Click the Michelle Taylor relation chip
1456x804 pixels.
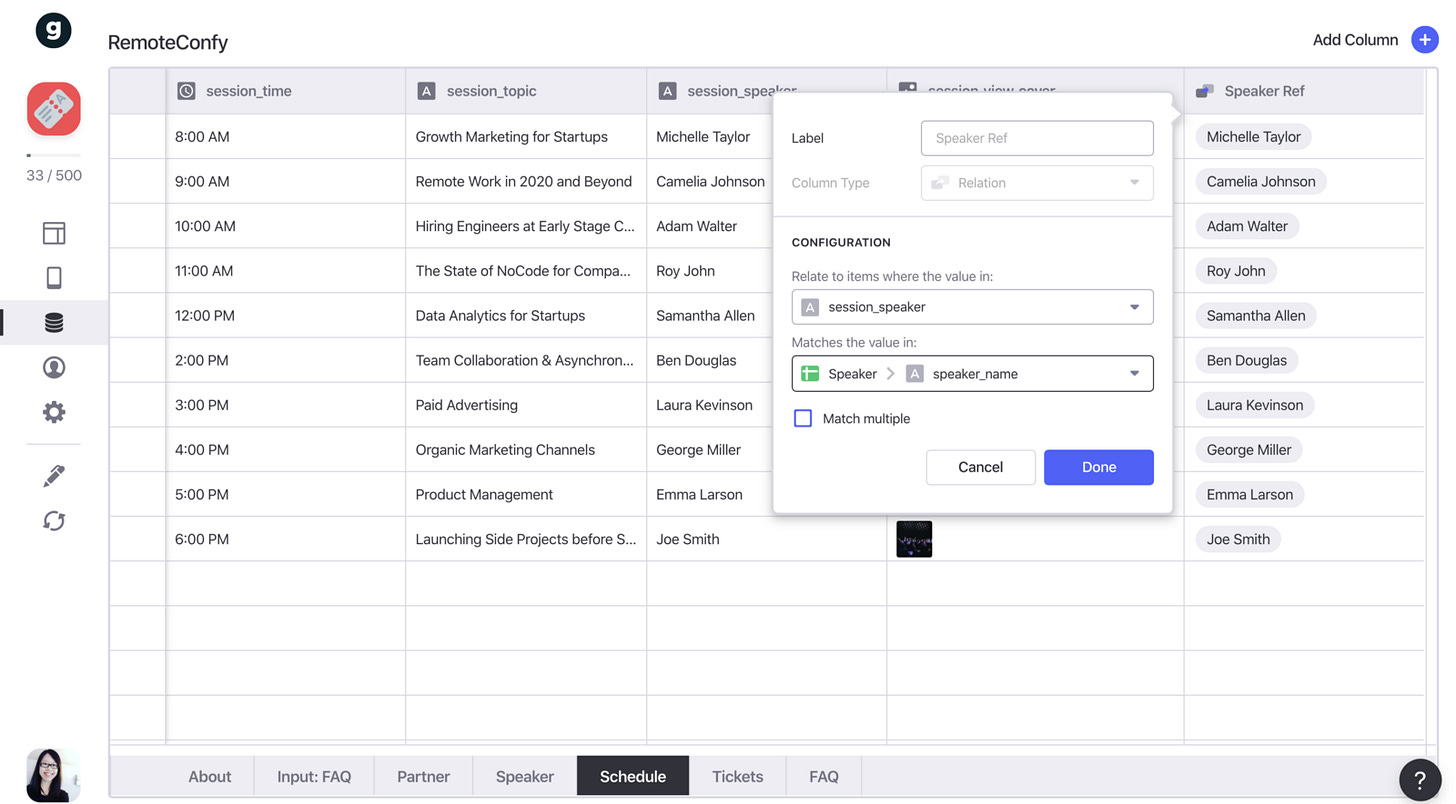coord(1253,137)
